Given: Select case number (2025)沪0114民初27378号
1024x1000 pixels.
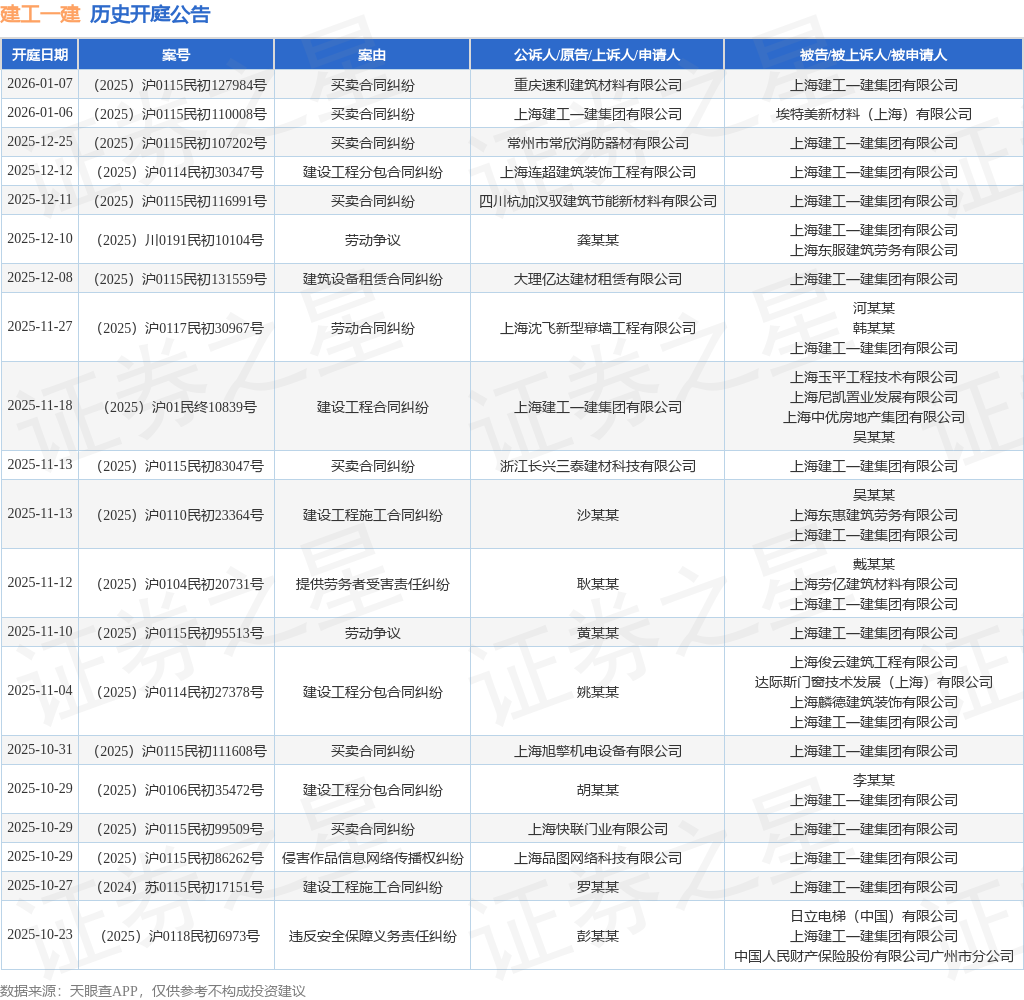Looking at the screenshot, I should 180,692.
